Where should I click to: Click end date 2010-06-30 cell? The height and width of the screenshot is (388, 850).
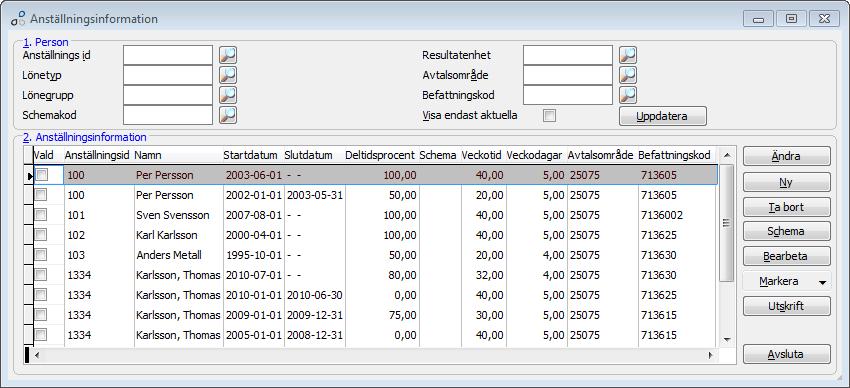314,295
